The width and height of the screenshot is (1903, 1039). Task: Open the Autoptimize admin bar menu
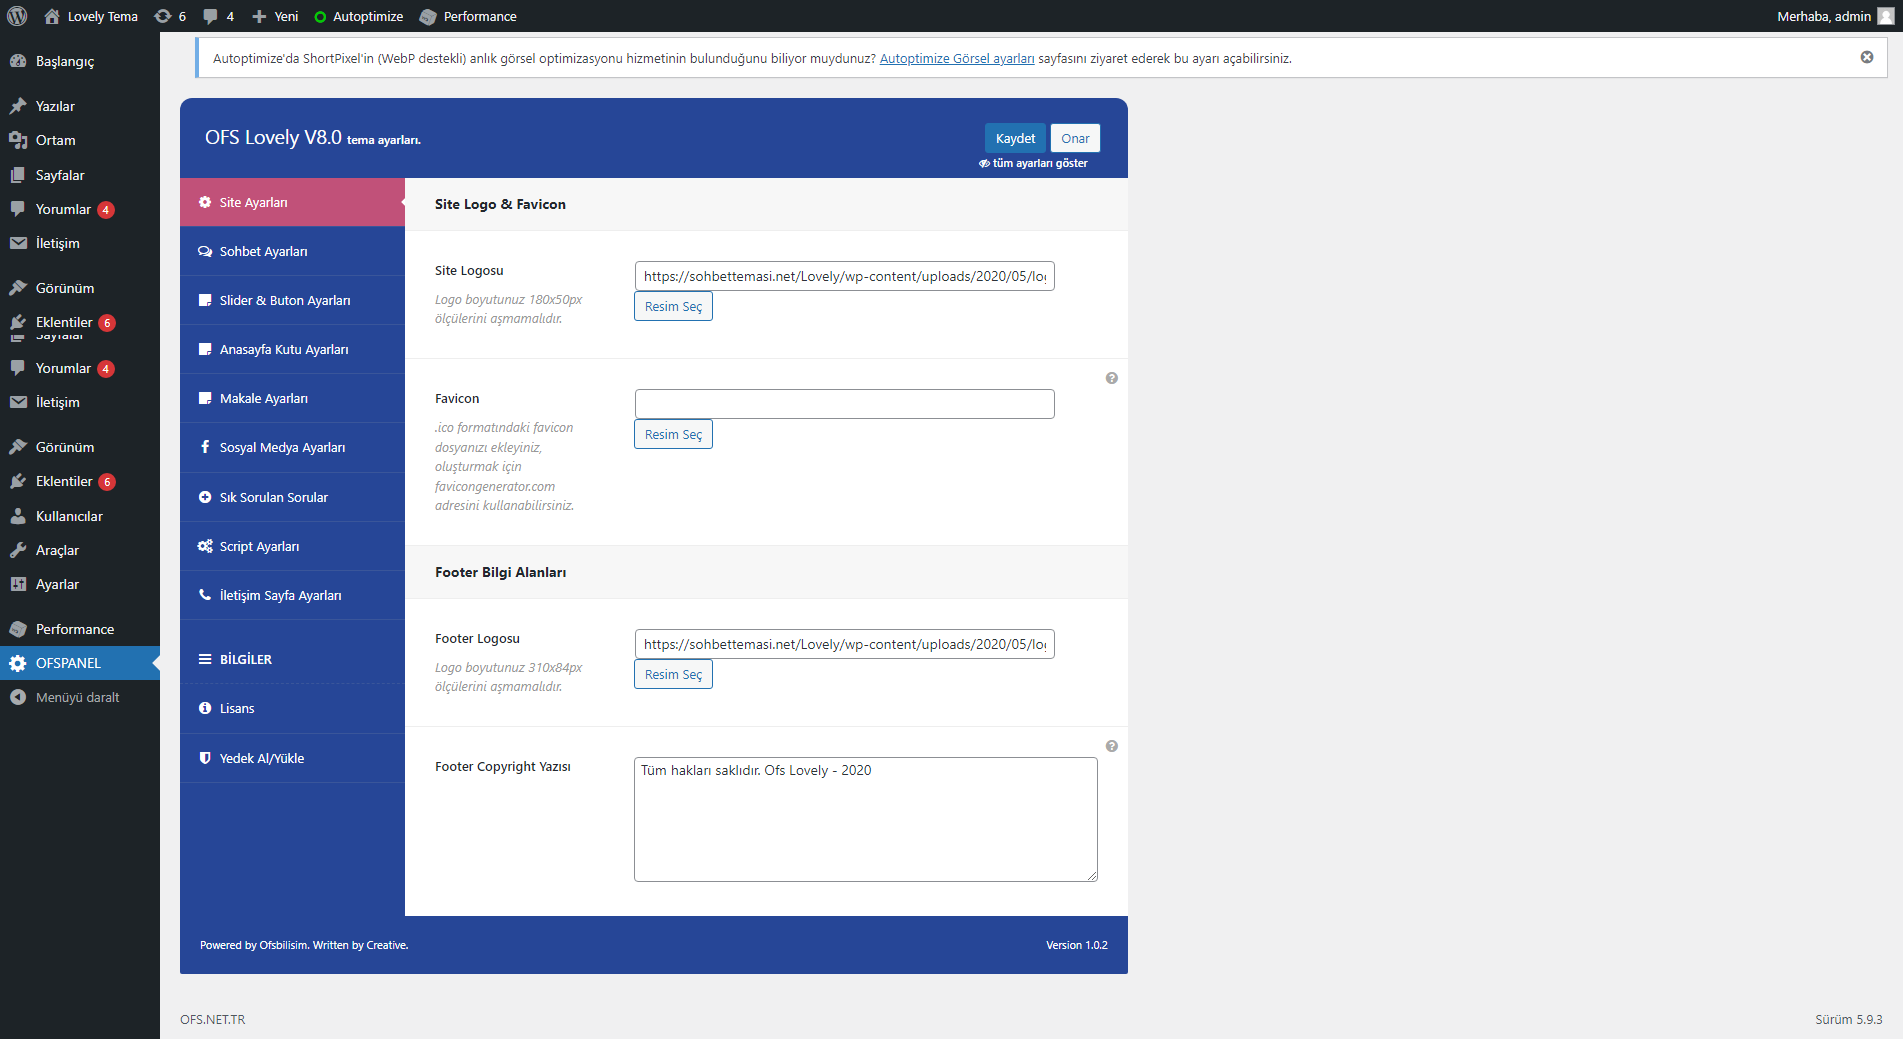[x=358, y=16]
